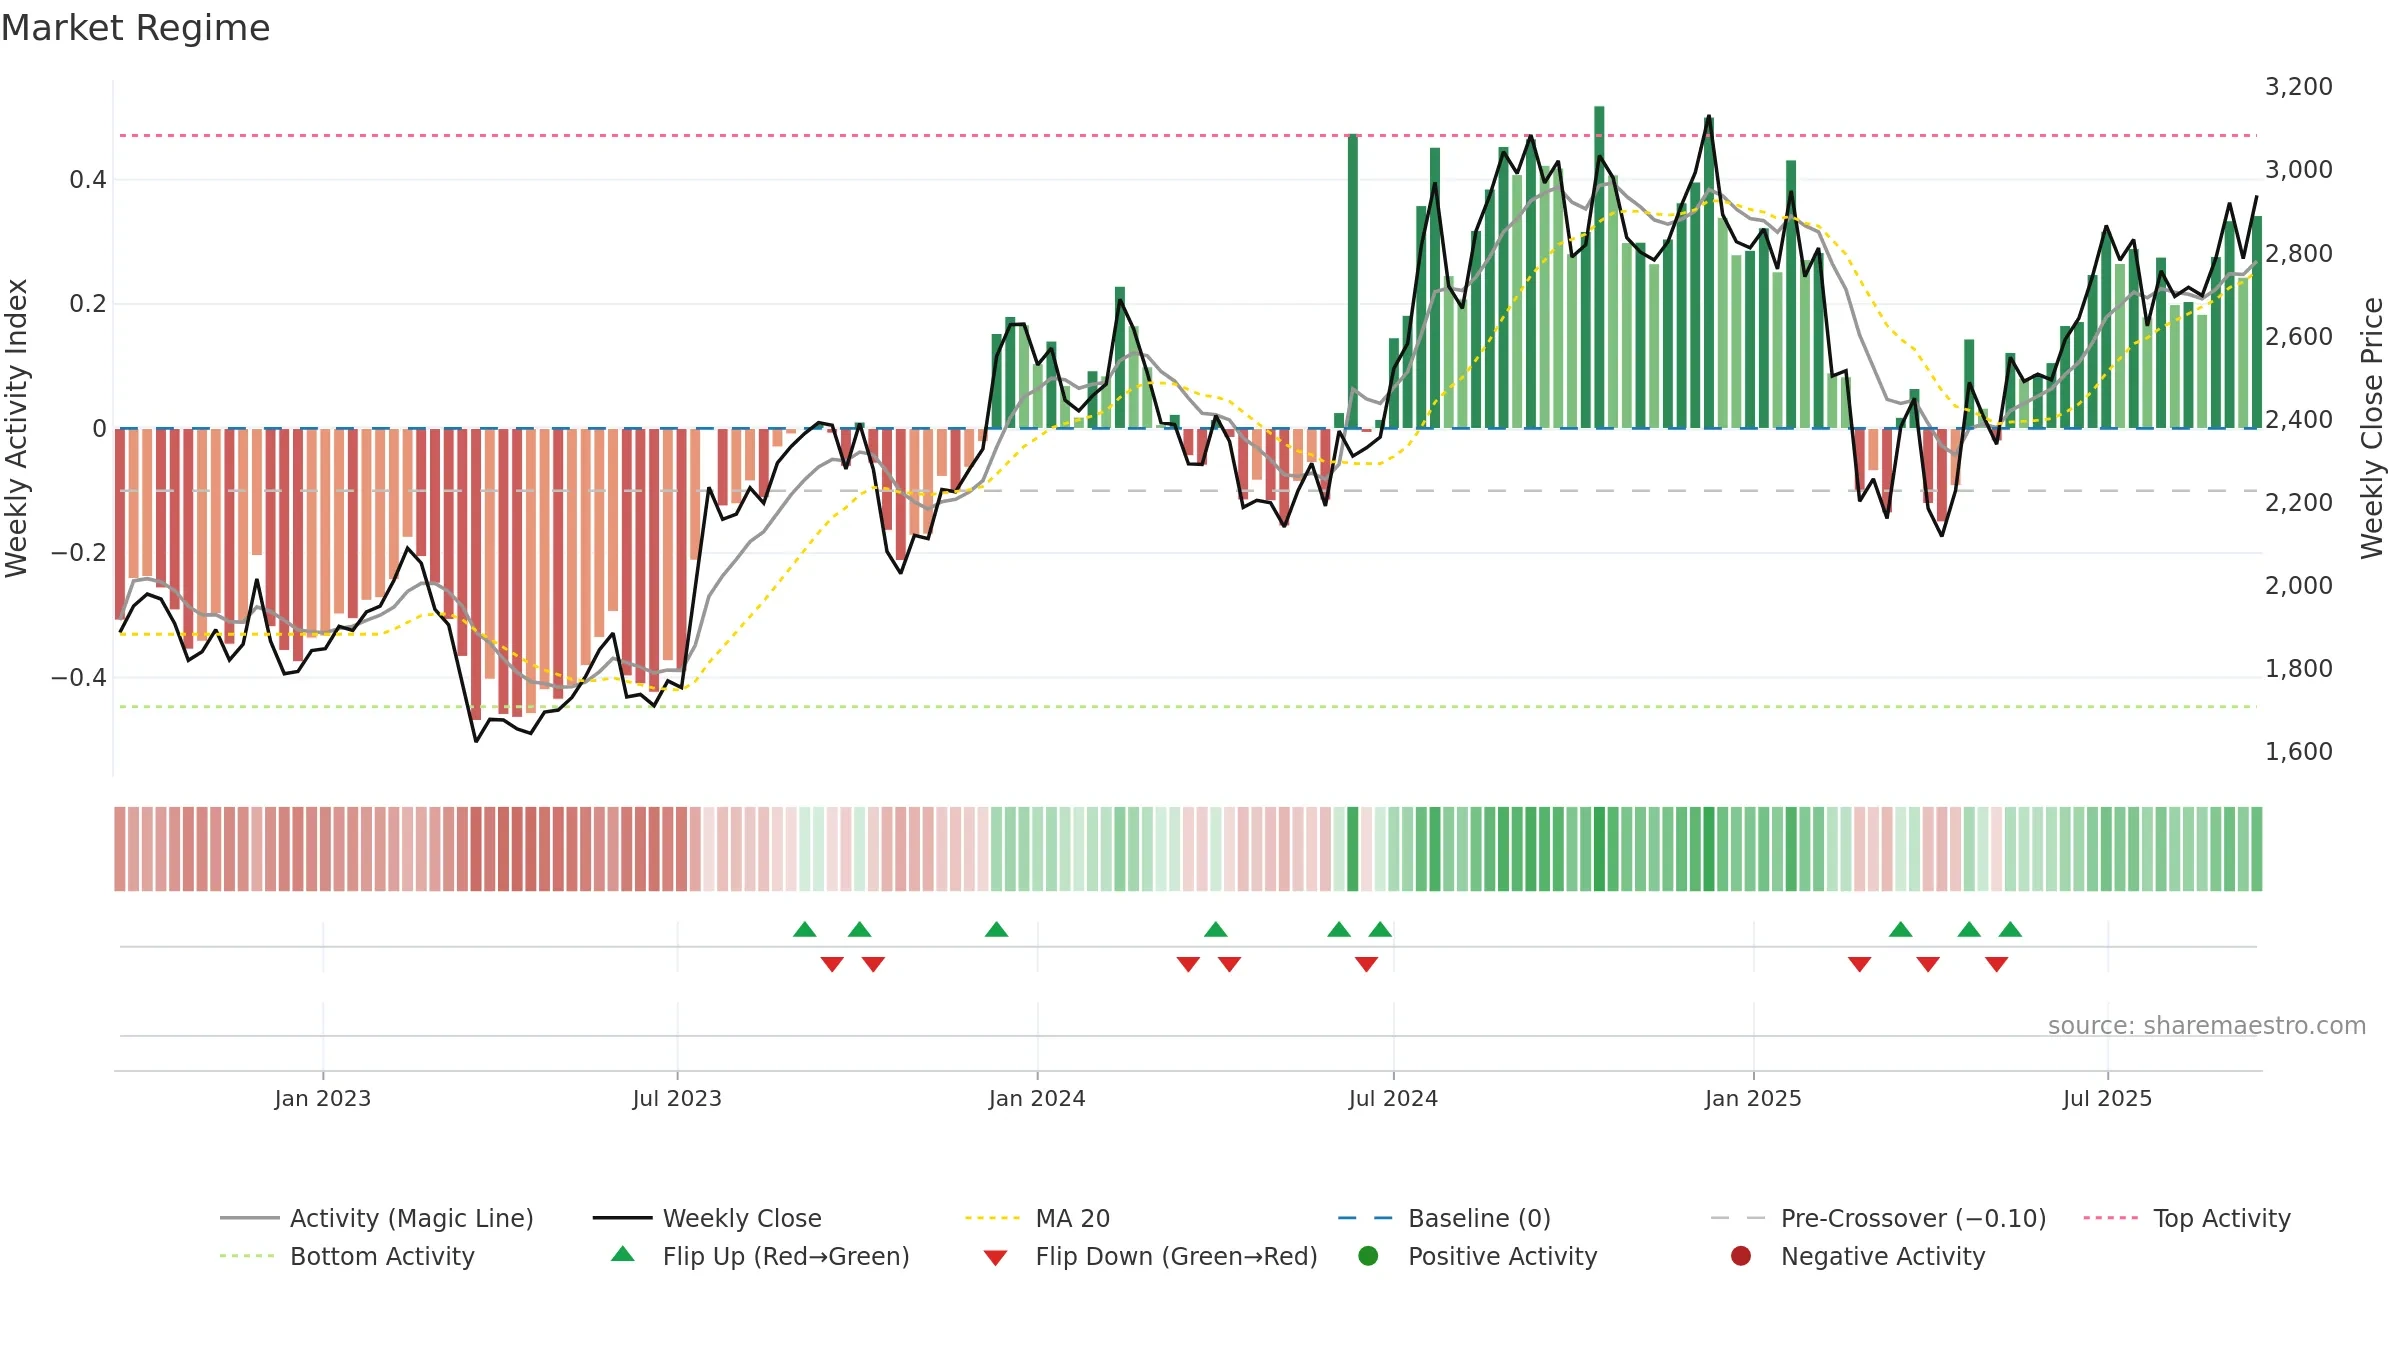The image size is (2400, 1350).
Task: Click the Jul 2023 x-axis label
Action: tap(677, 1098)
